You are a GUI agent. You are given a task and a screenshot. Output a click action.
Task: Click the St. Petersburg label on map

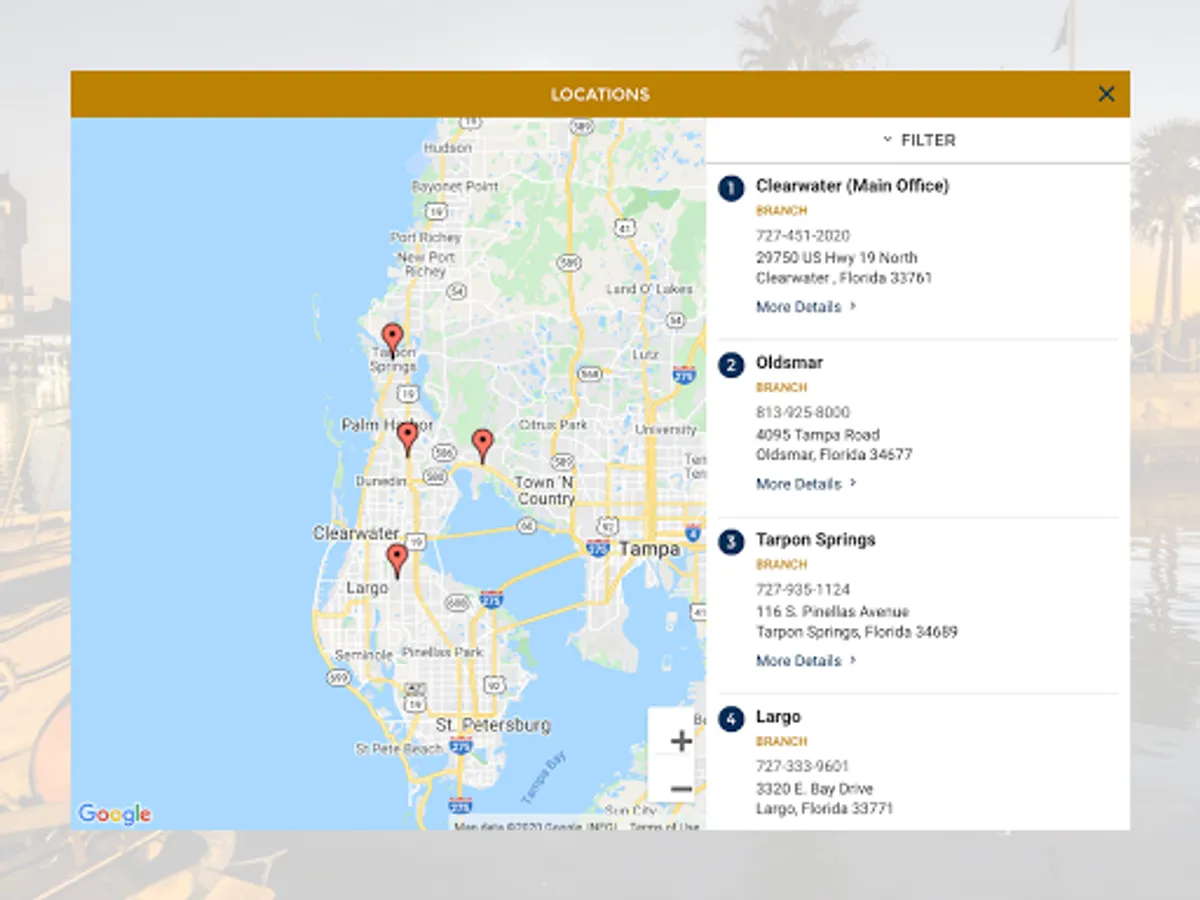[493, 725]
